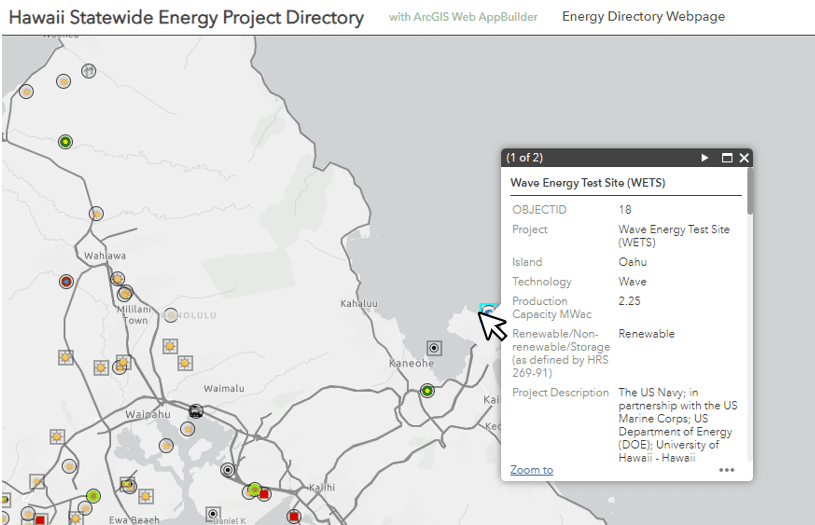Click the Kalihi map label
The image size is (815, 525).
[x=322, y=488]
